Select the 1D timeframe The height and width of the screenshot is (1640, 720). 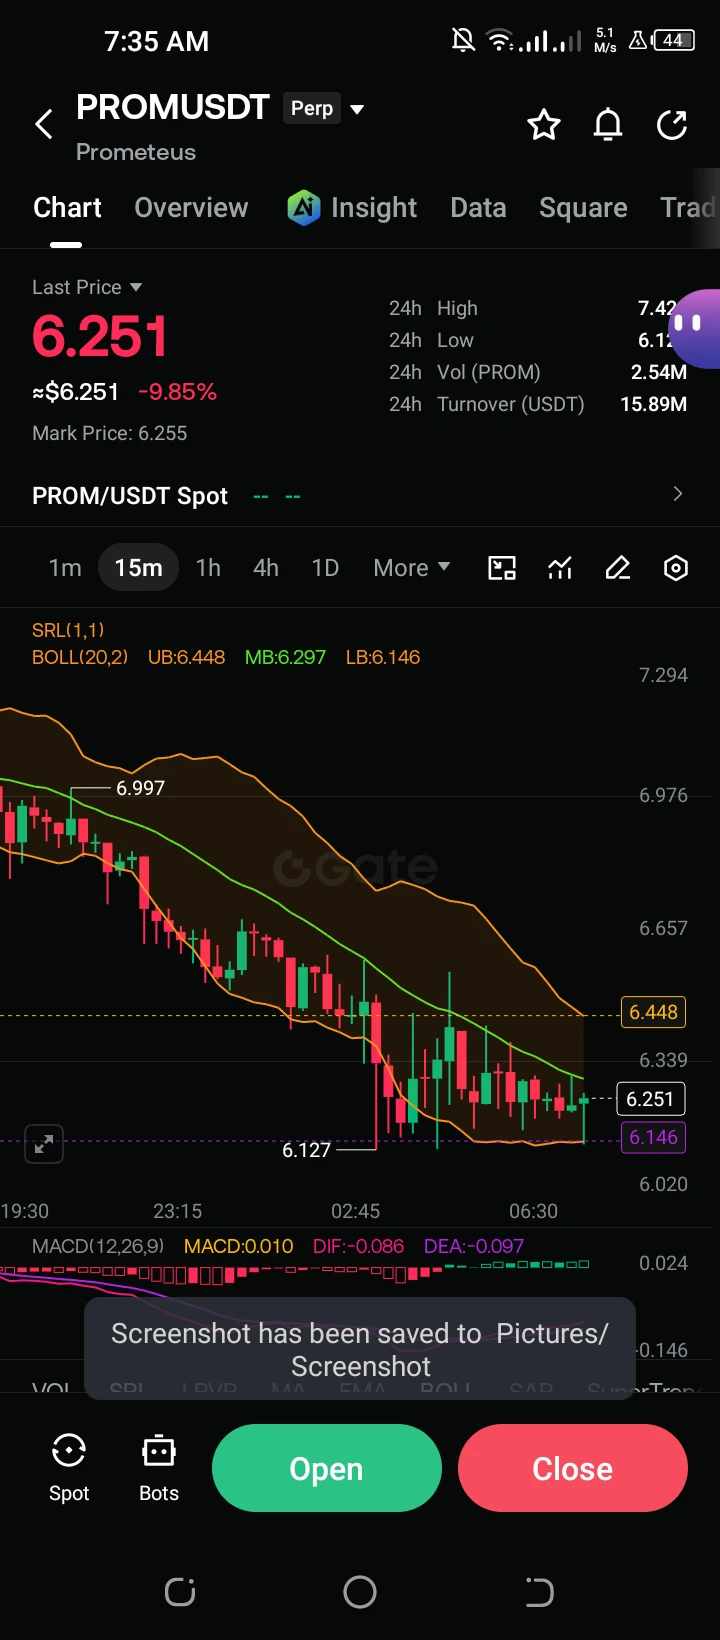325,568
